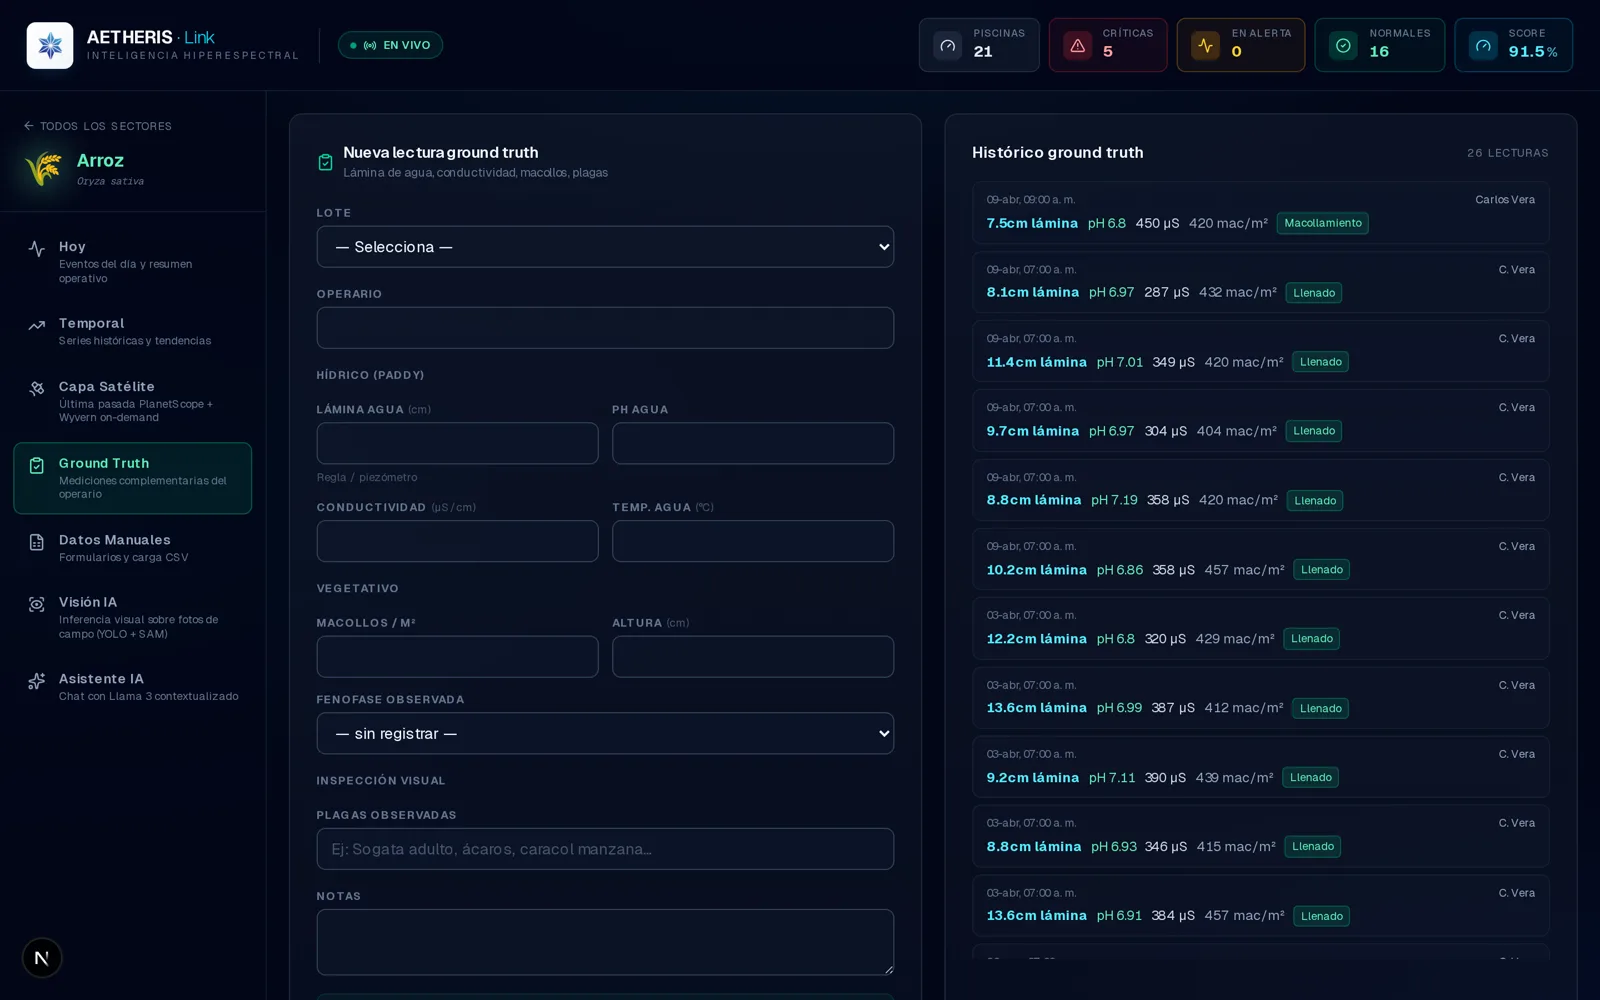1600x1000 pixels.
Task: Focus the Operario input field
Action: [x=605, y=328]
